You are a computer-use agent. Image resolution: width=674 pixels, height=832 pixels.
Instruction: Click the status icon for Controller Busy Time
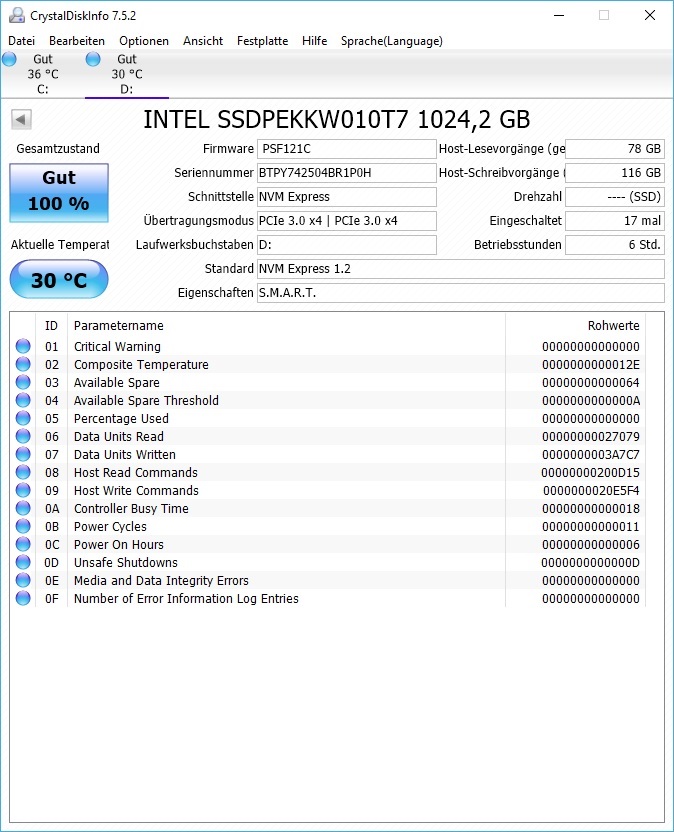coord(23,508)
